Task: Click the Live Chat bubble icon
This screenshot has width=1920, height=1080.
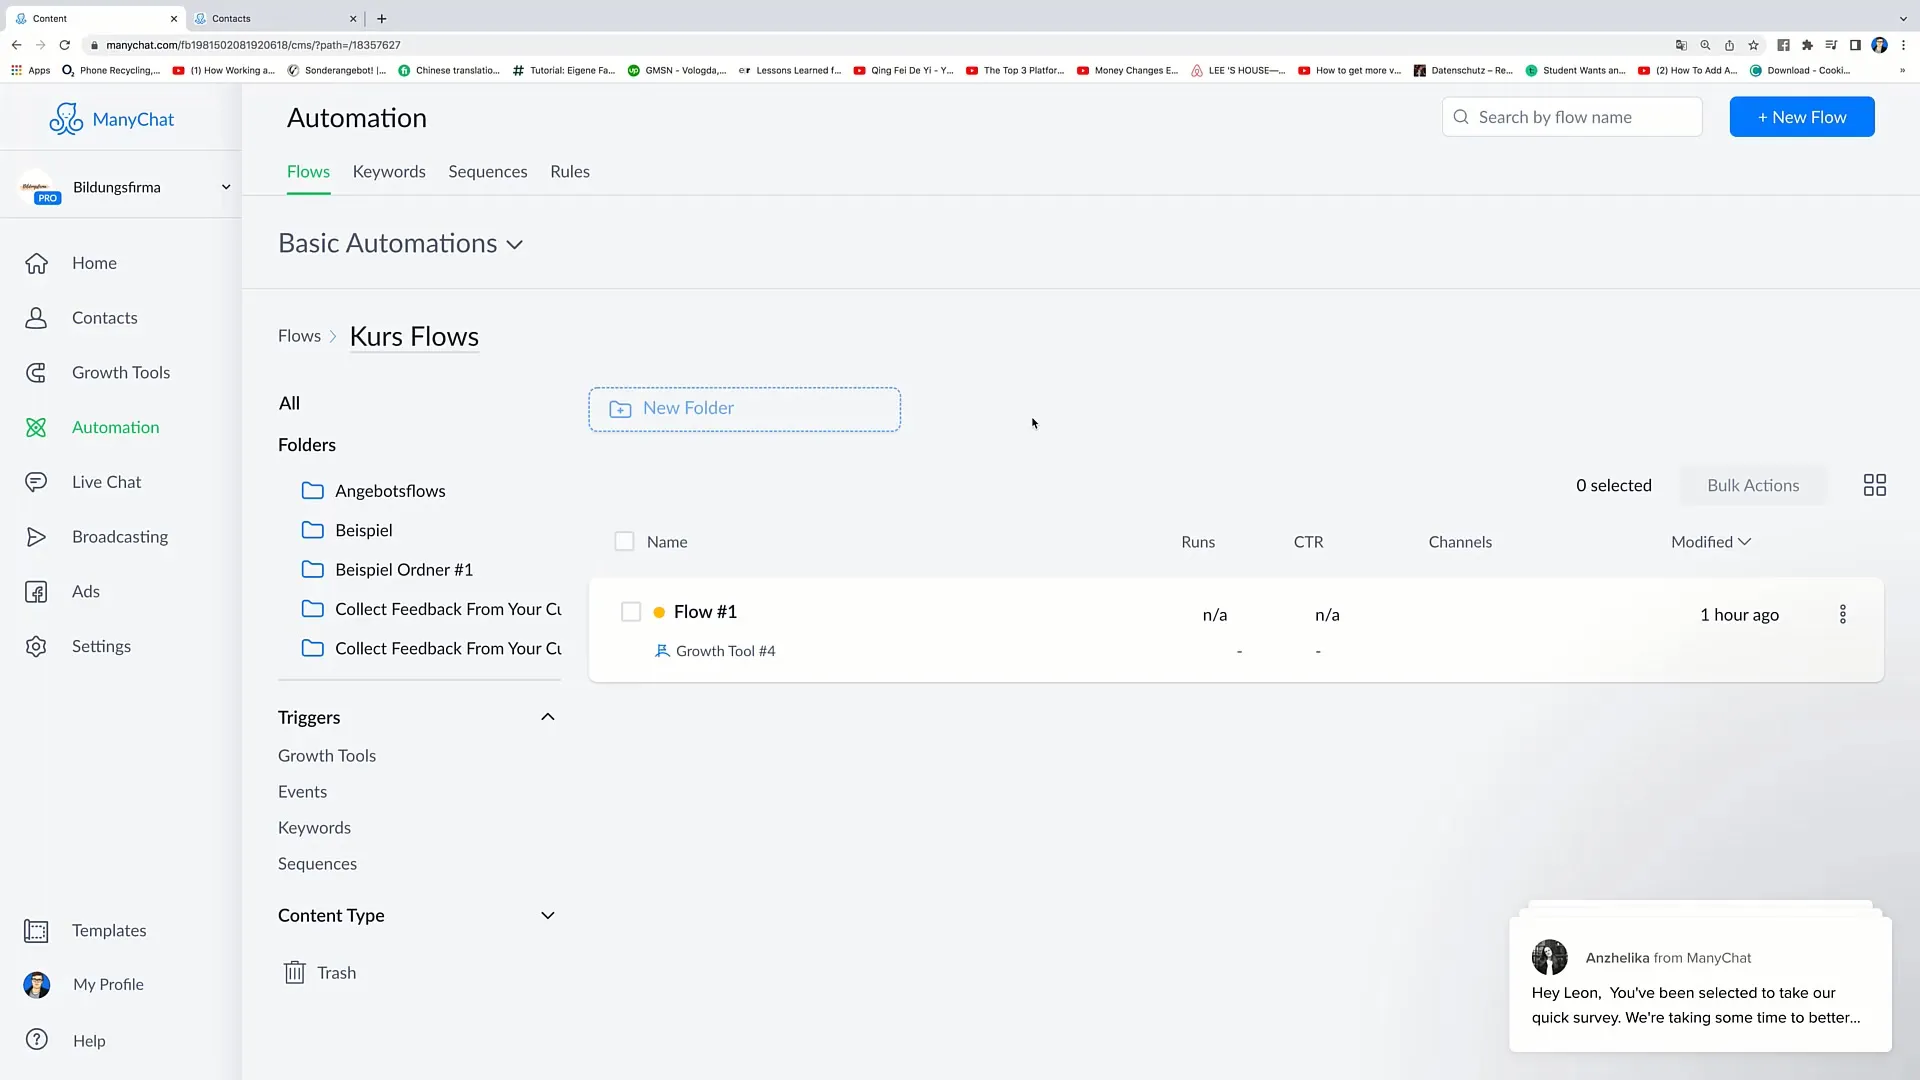Action: [36, 482]
